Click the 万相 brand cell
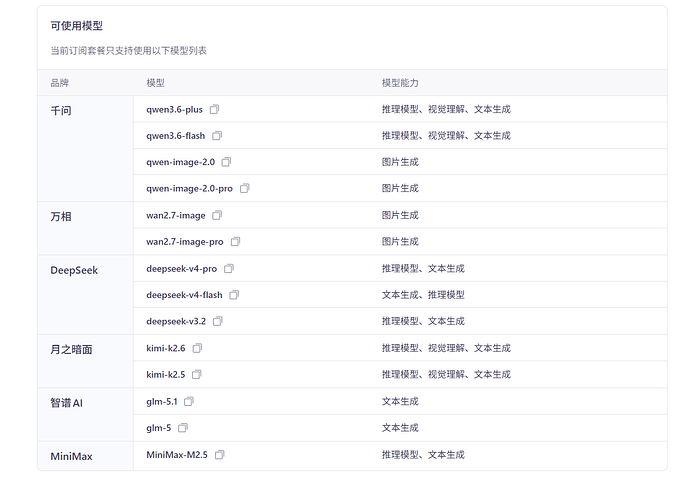 click(x=85, y=228)
